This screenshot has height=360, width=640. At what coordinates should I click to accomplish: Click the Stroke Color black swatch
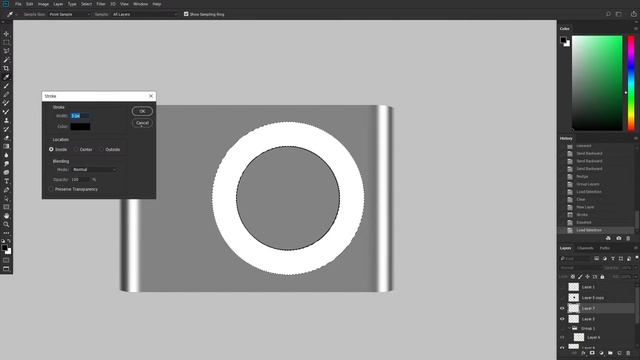coord(80,127)
